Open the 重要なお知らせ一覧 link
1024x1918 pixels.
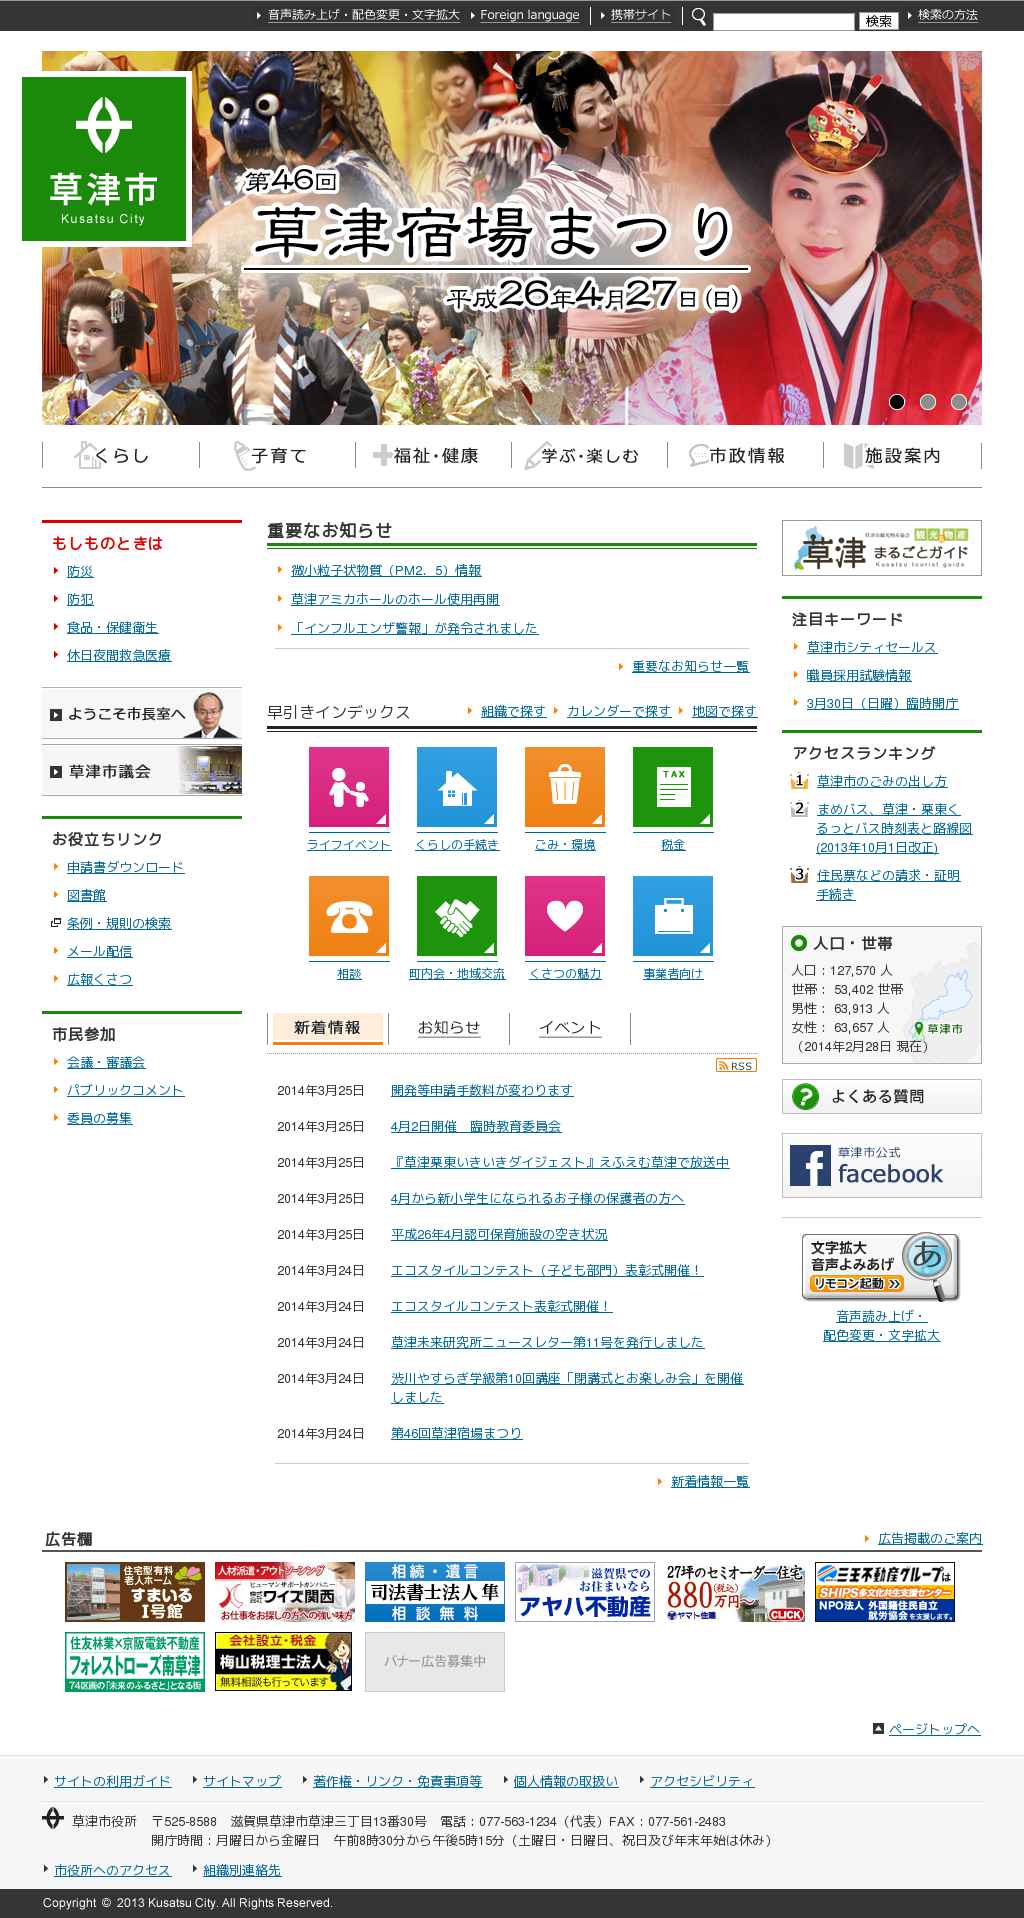[690, 666]
